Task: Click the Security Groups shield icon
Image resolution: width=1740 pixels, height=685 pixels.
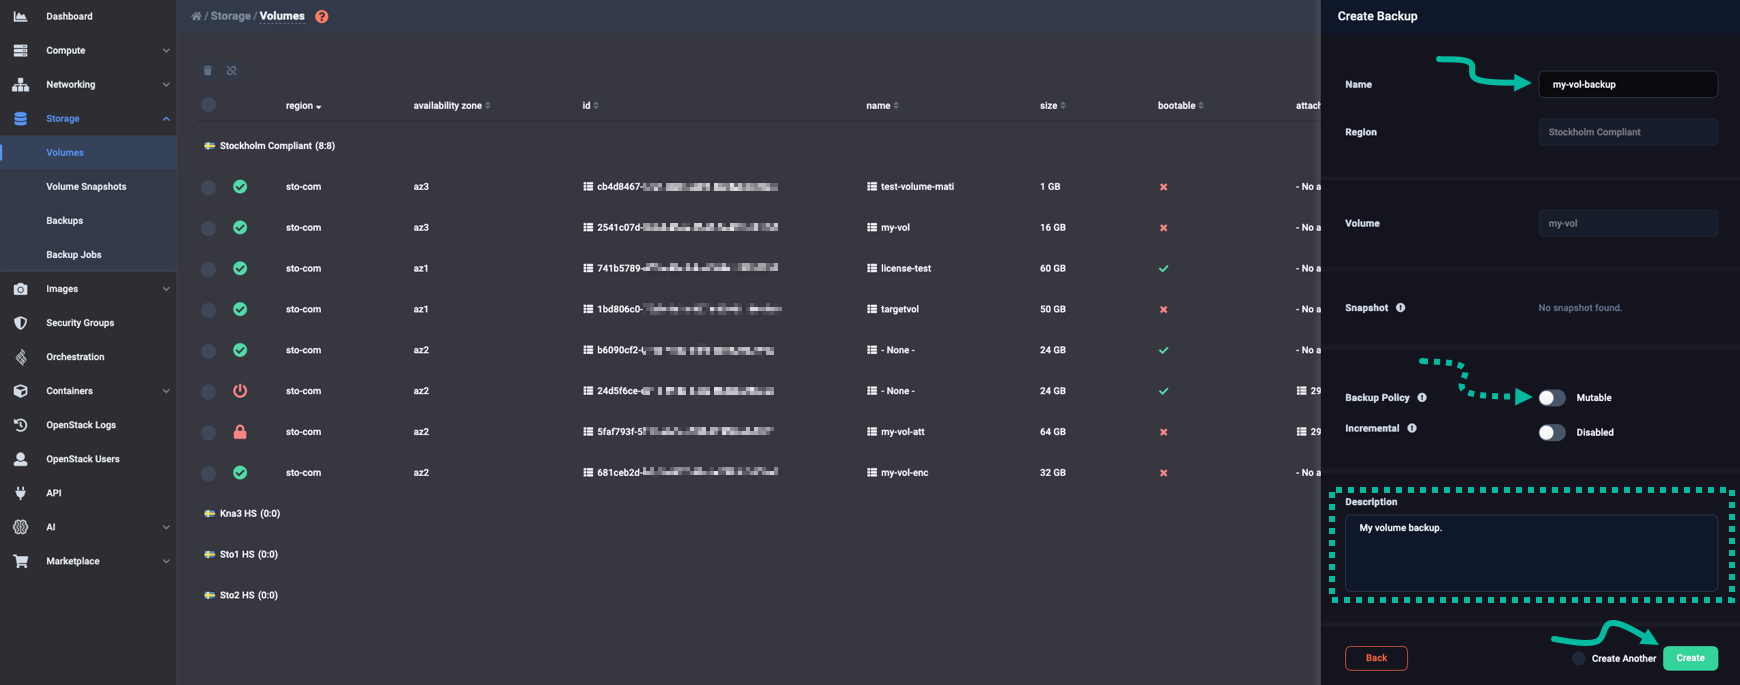Action: pyautogui.click(x=20, y=323)
